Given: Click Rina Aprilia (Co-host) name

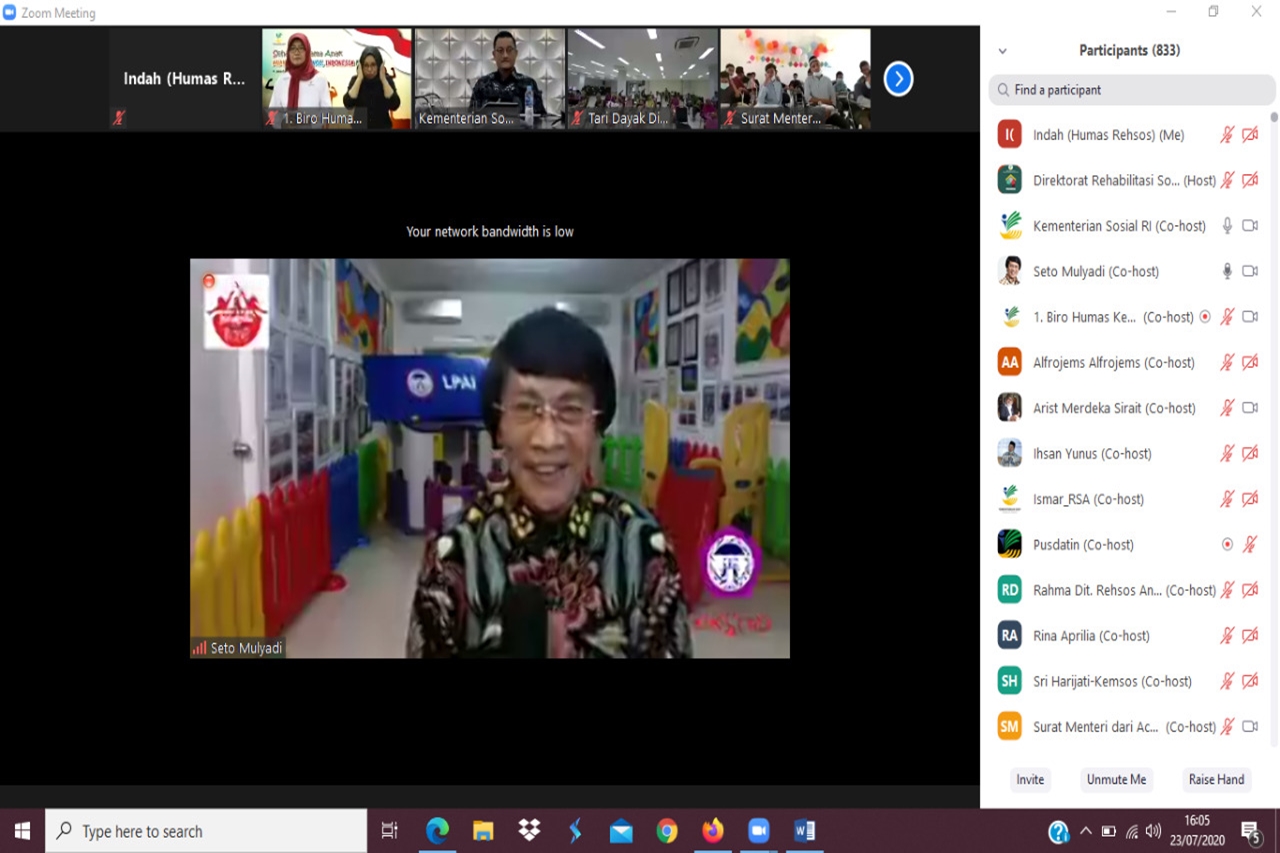Looking at the screenshot, I should [x=1091, y=636].
